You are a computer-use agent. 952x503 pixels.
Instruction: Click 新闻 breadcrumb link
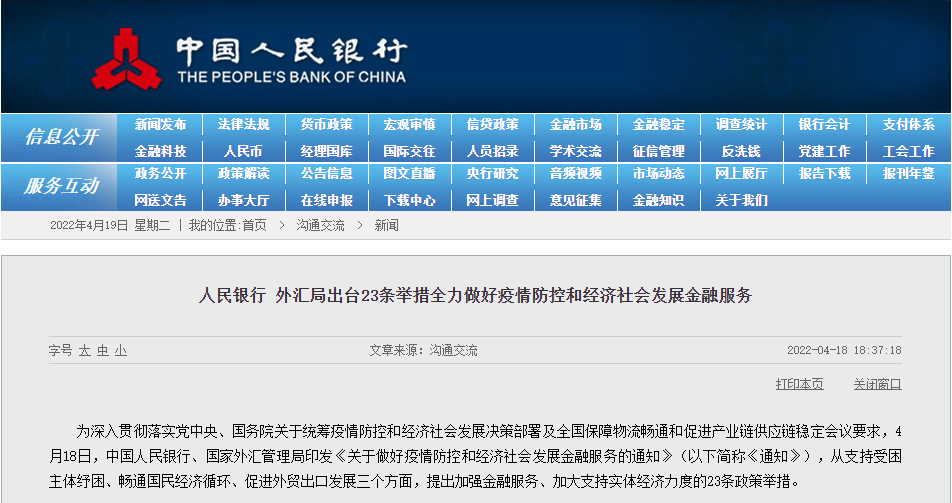click(387, 225)
